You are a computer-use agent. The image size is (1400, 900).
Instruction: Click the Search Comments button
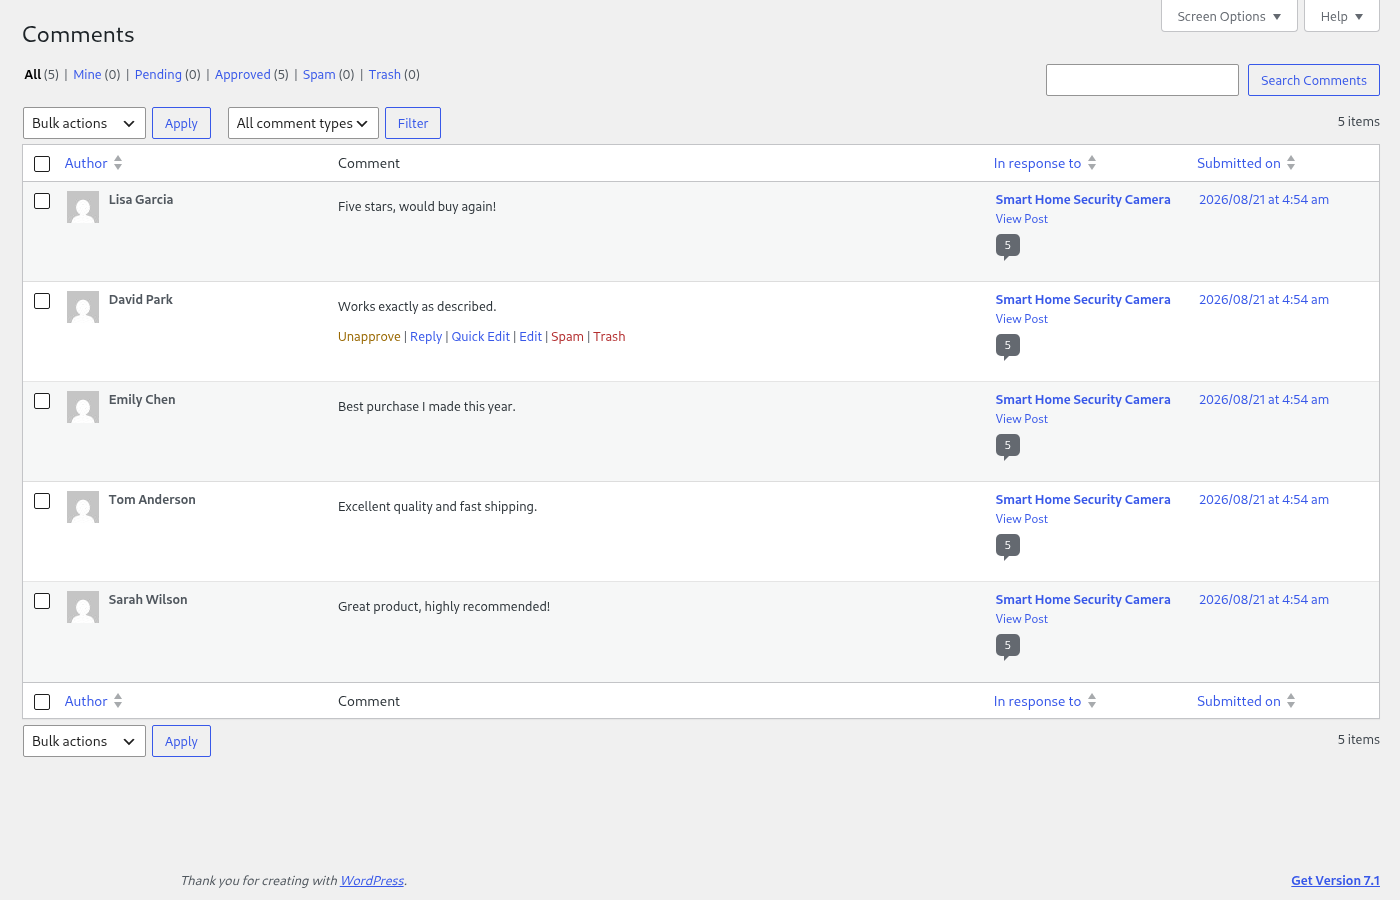tap(1314, 80)
